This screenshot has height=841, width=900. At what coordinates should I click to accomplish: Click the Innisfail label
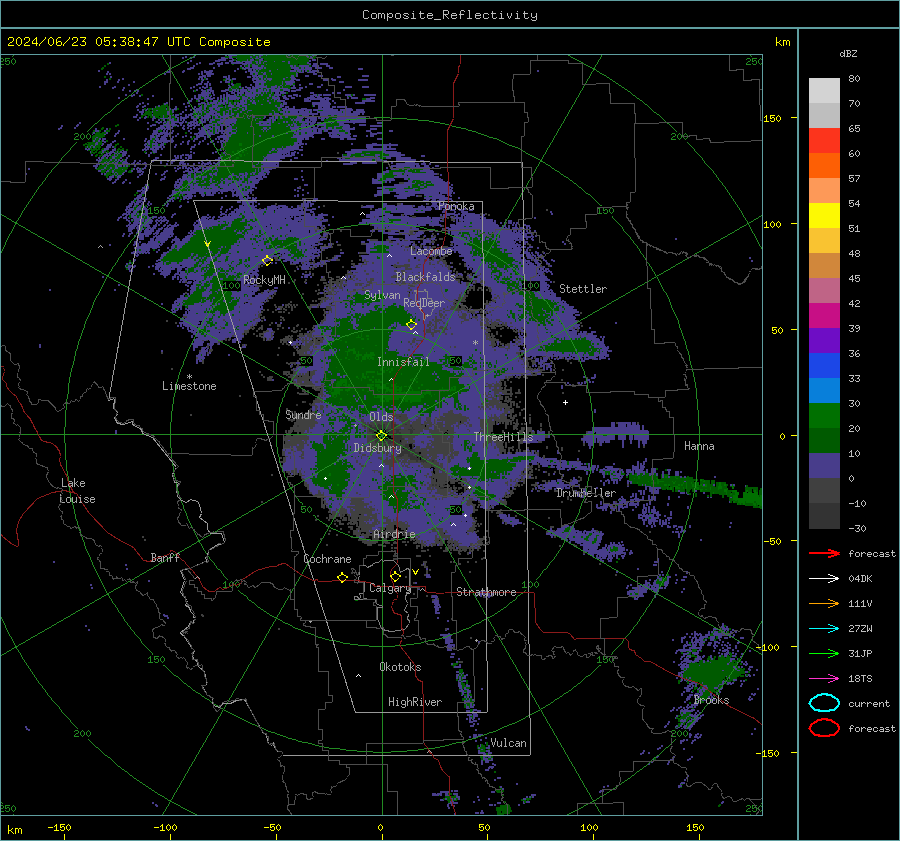point(403,362)
